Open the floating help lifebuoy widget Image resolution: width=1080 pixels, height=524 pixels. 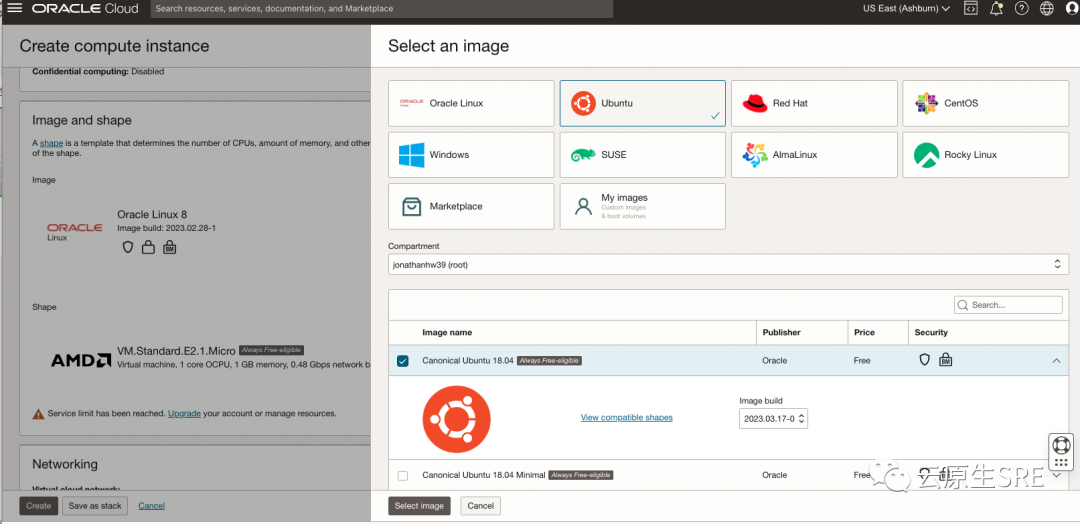click(1061, 445)
